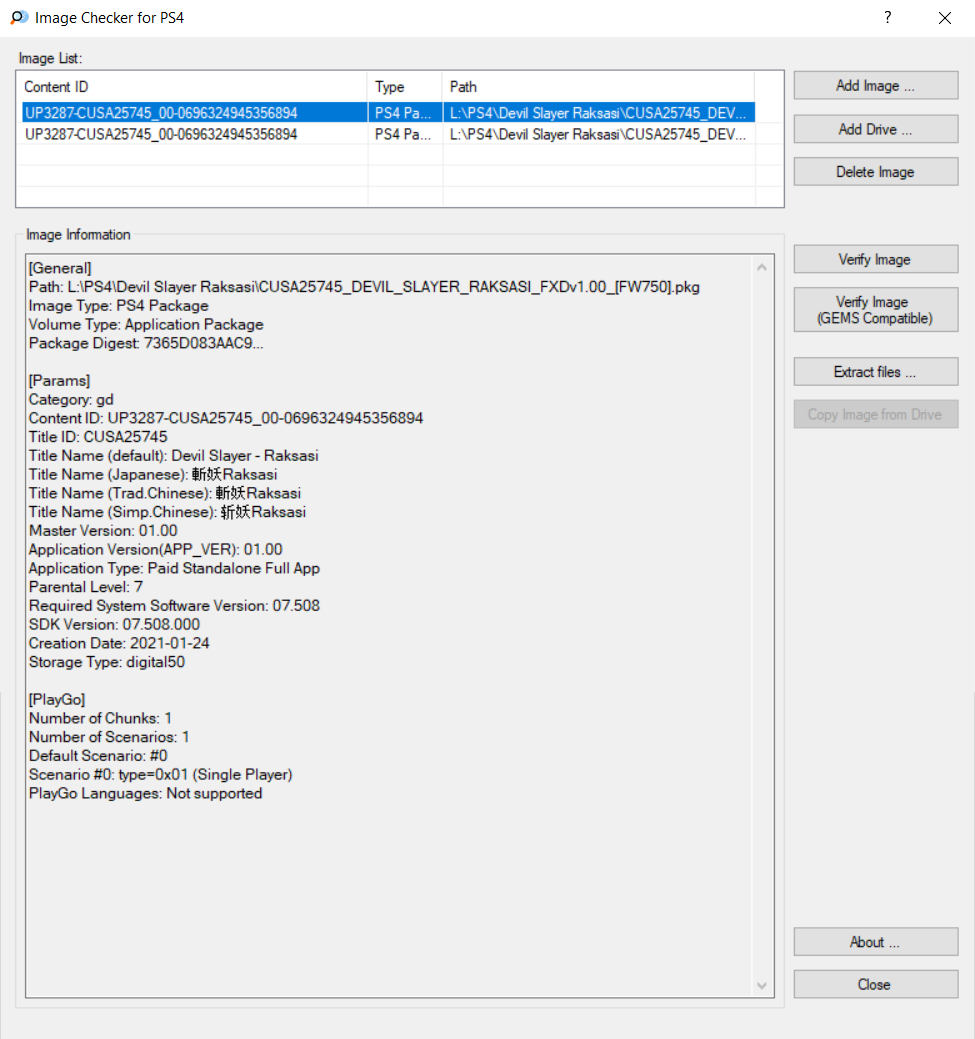Click Required System Software Version line
Screen dimensions: 975x1039
(x=174, y=606)
